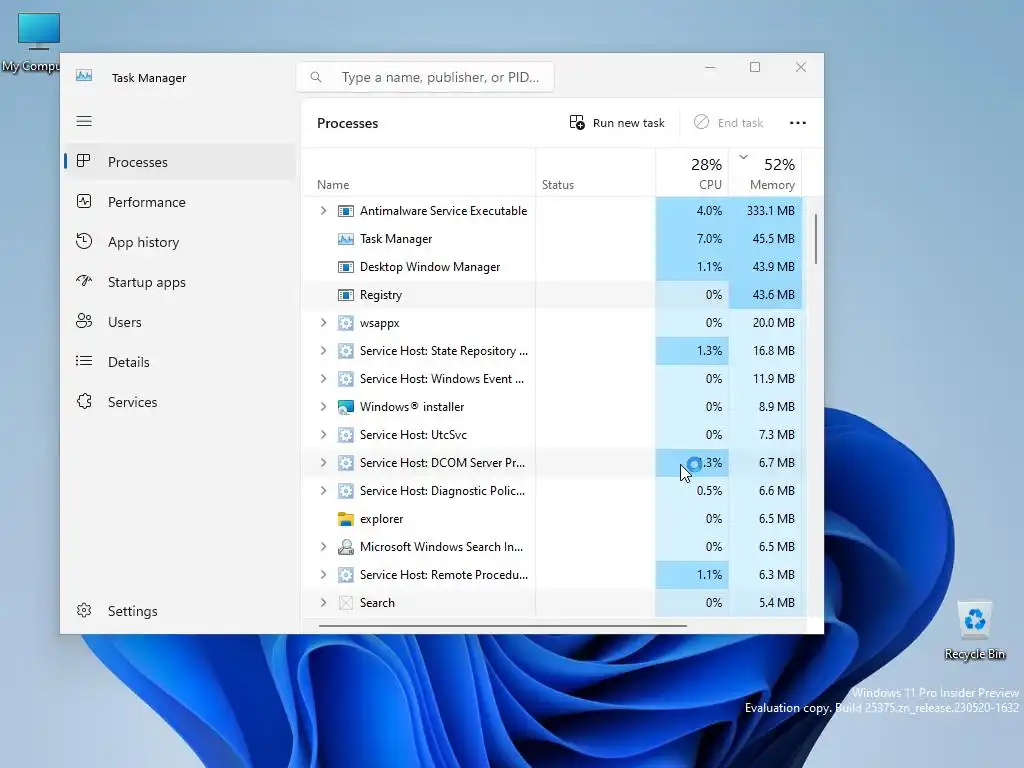The width and height of the screenshot is (1024, 768).
Task: Sort by Memory column header
Action: 765,174
